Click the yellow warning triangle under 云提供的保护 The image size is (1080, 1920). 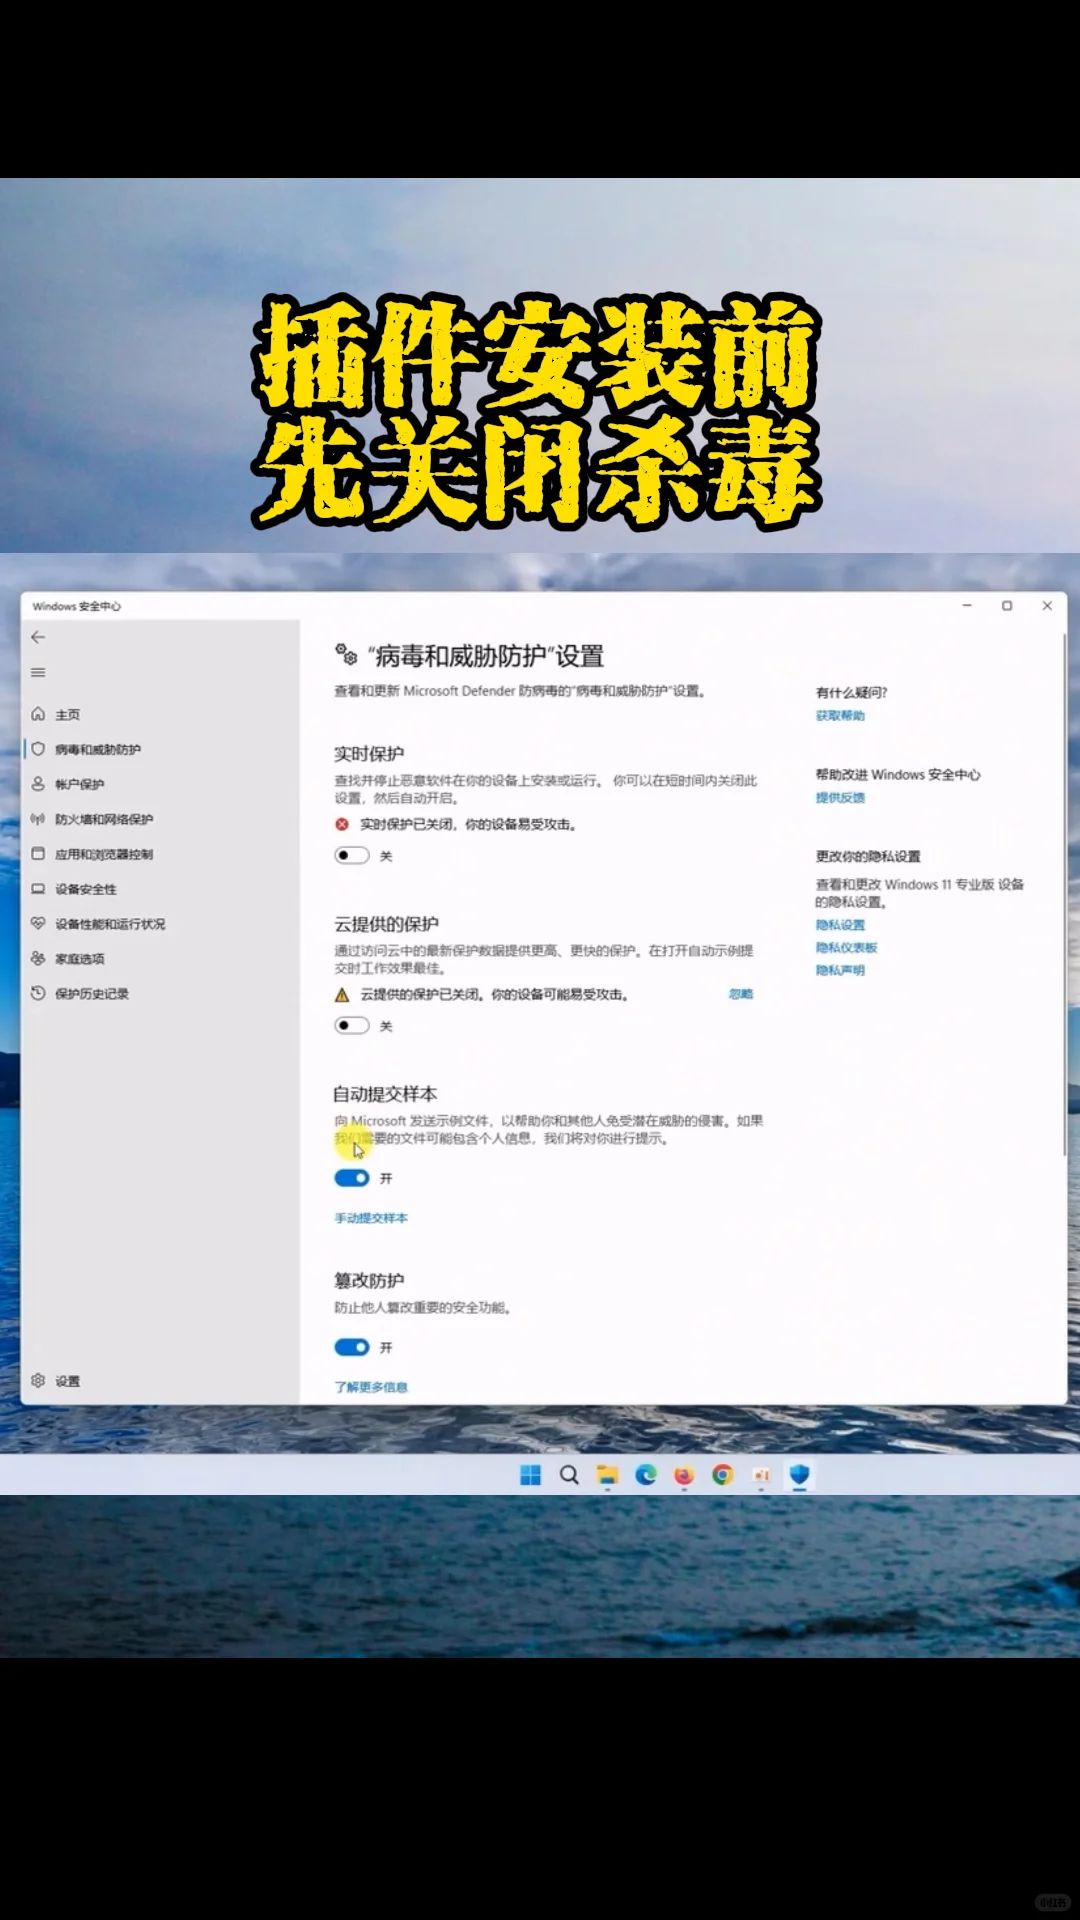coord(342,995)
